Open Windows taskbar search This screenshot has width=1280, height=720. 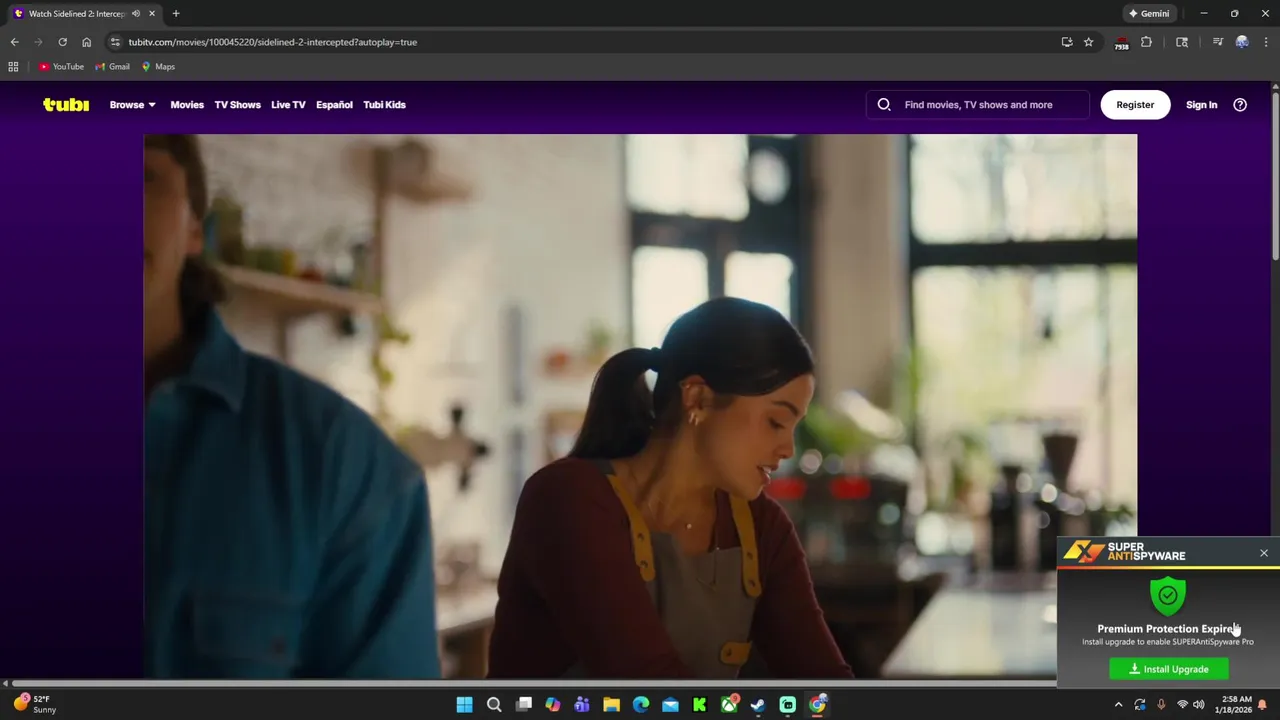pyautogui.click(x=494, y=705)
